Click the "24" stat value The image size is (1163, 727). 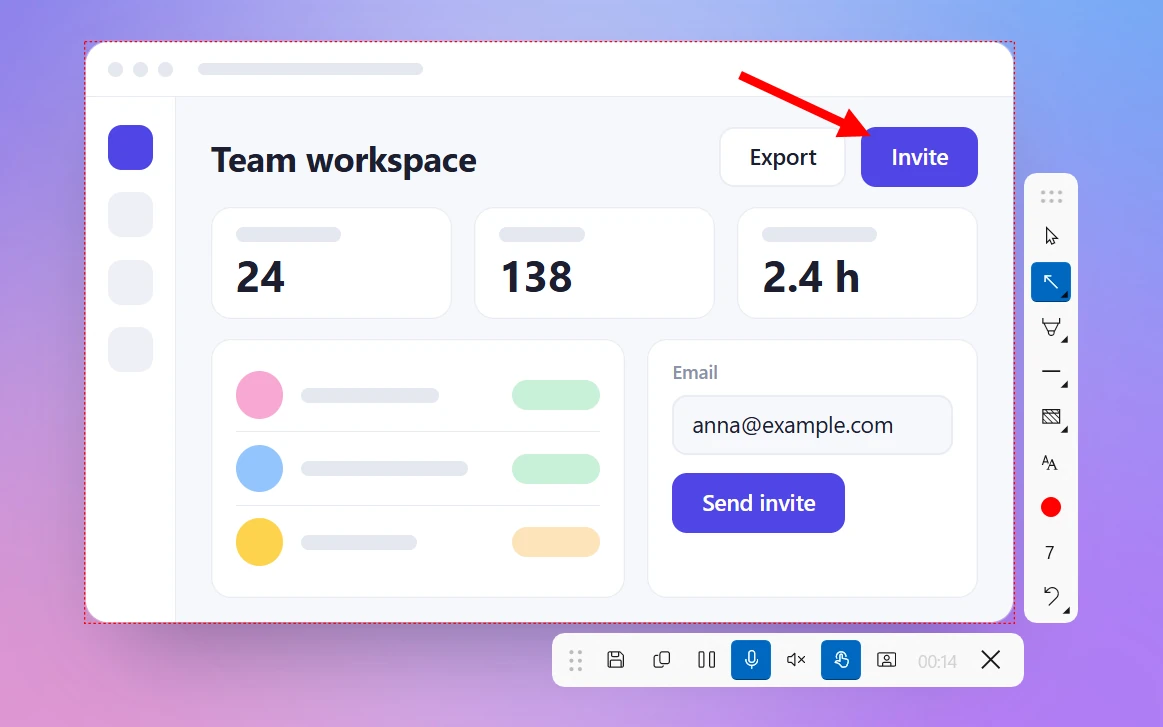pyautogui.click(x=260, y=277)
